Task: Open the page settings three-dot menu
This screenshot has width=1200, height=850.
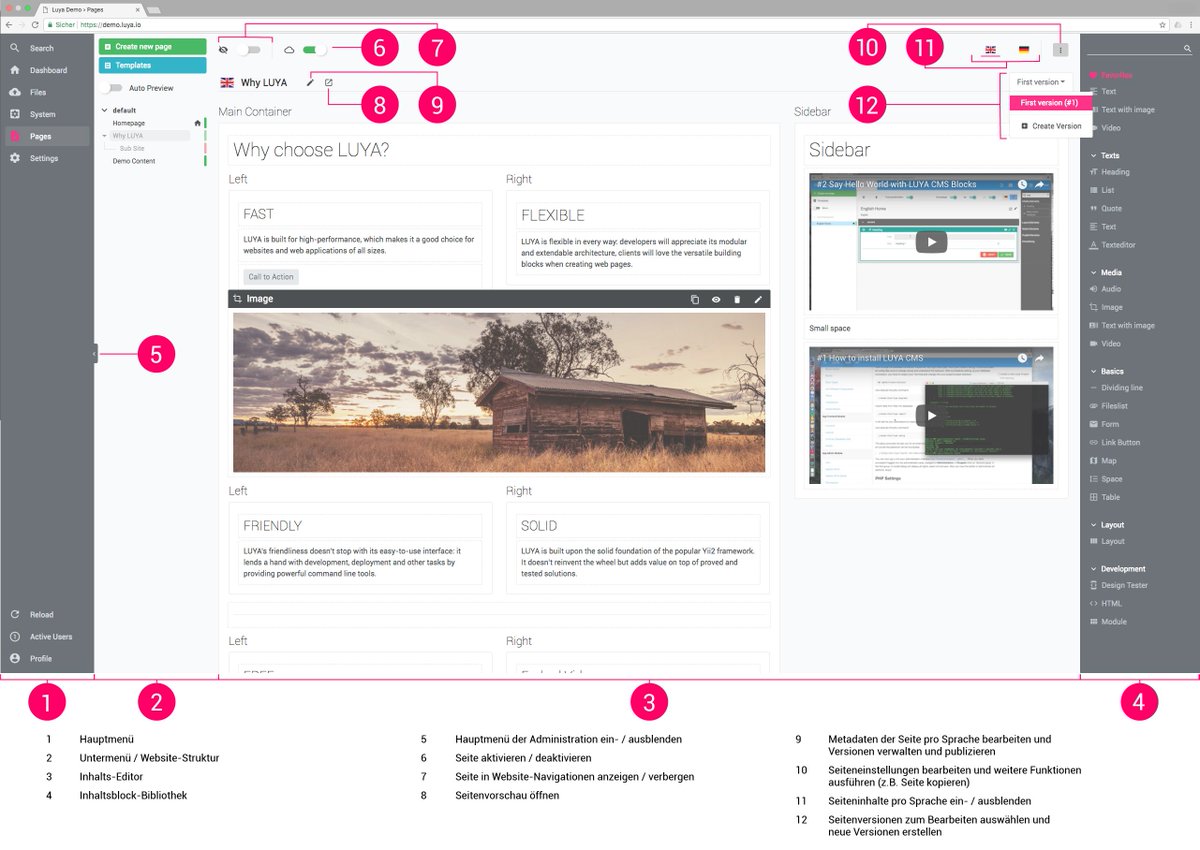Action: [x=1061, y=50]
